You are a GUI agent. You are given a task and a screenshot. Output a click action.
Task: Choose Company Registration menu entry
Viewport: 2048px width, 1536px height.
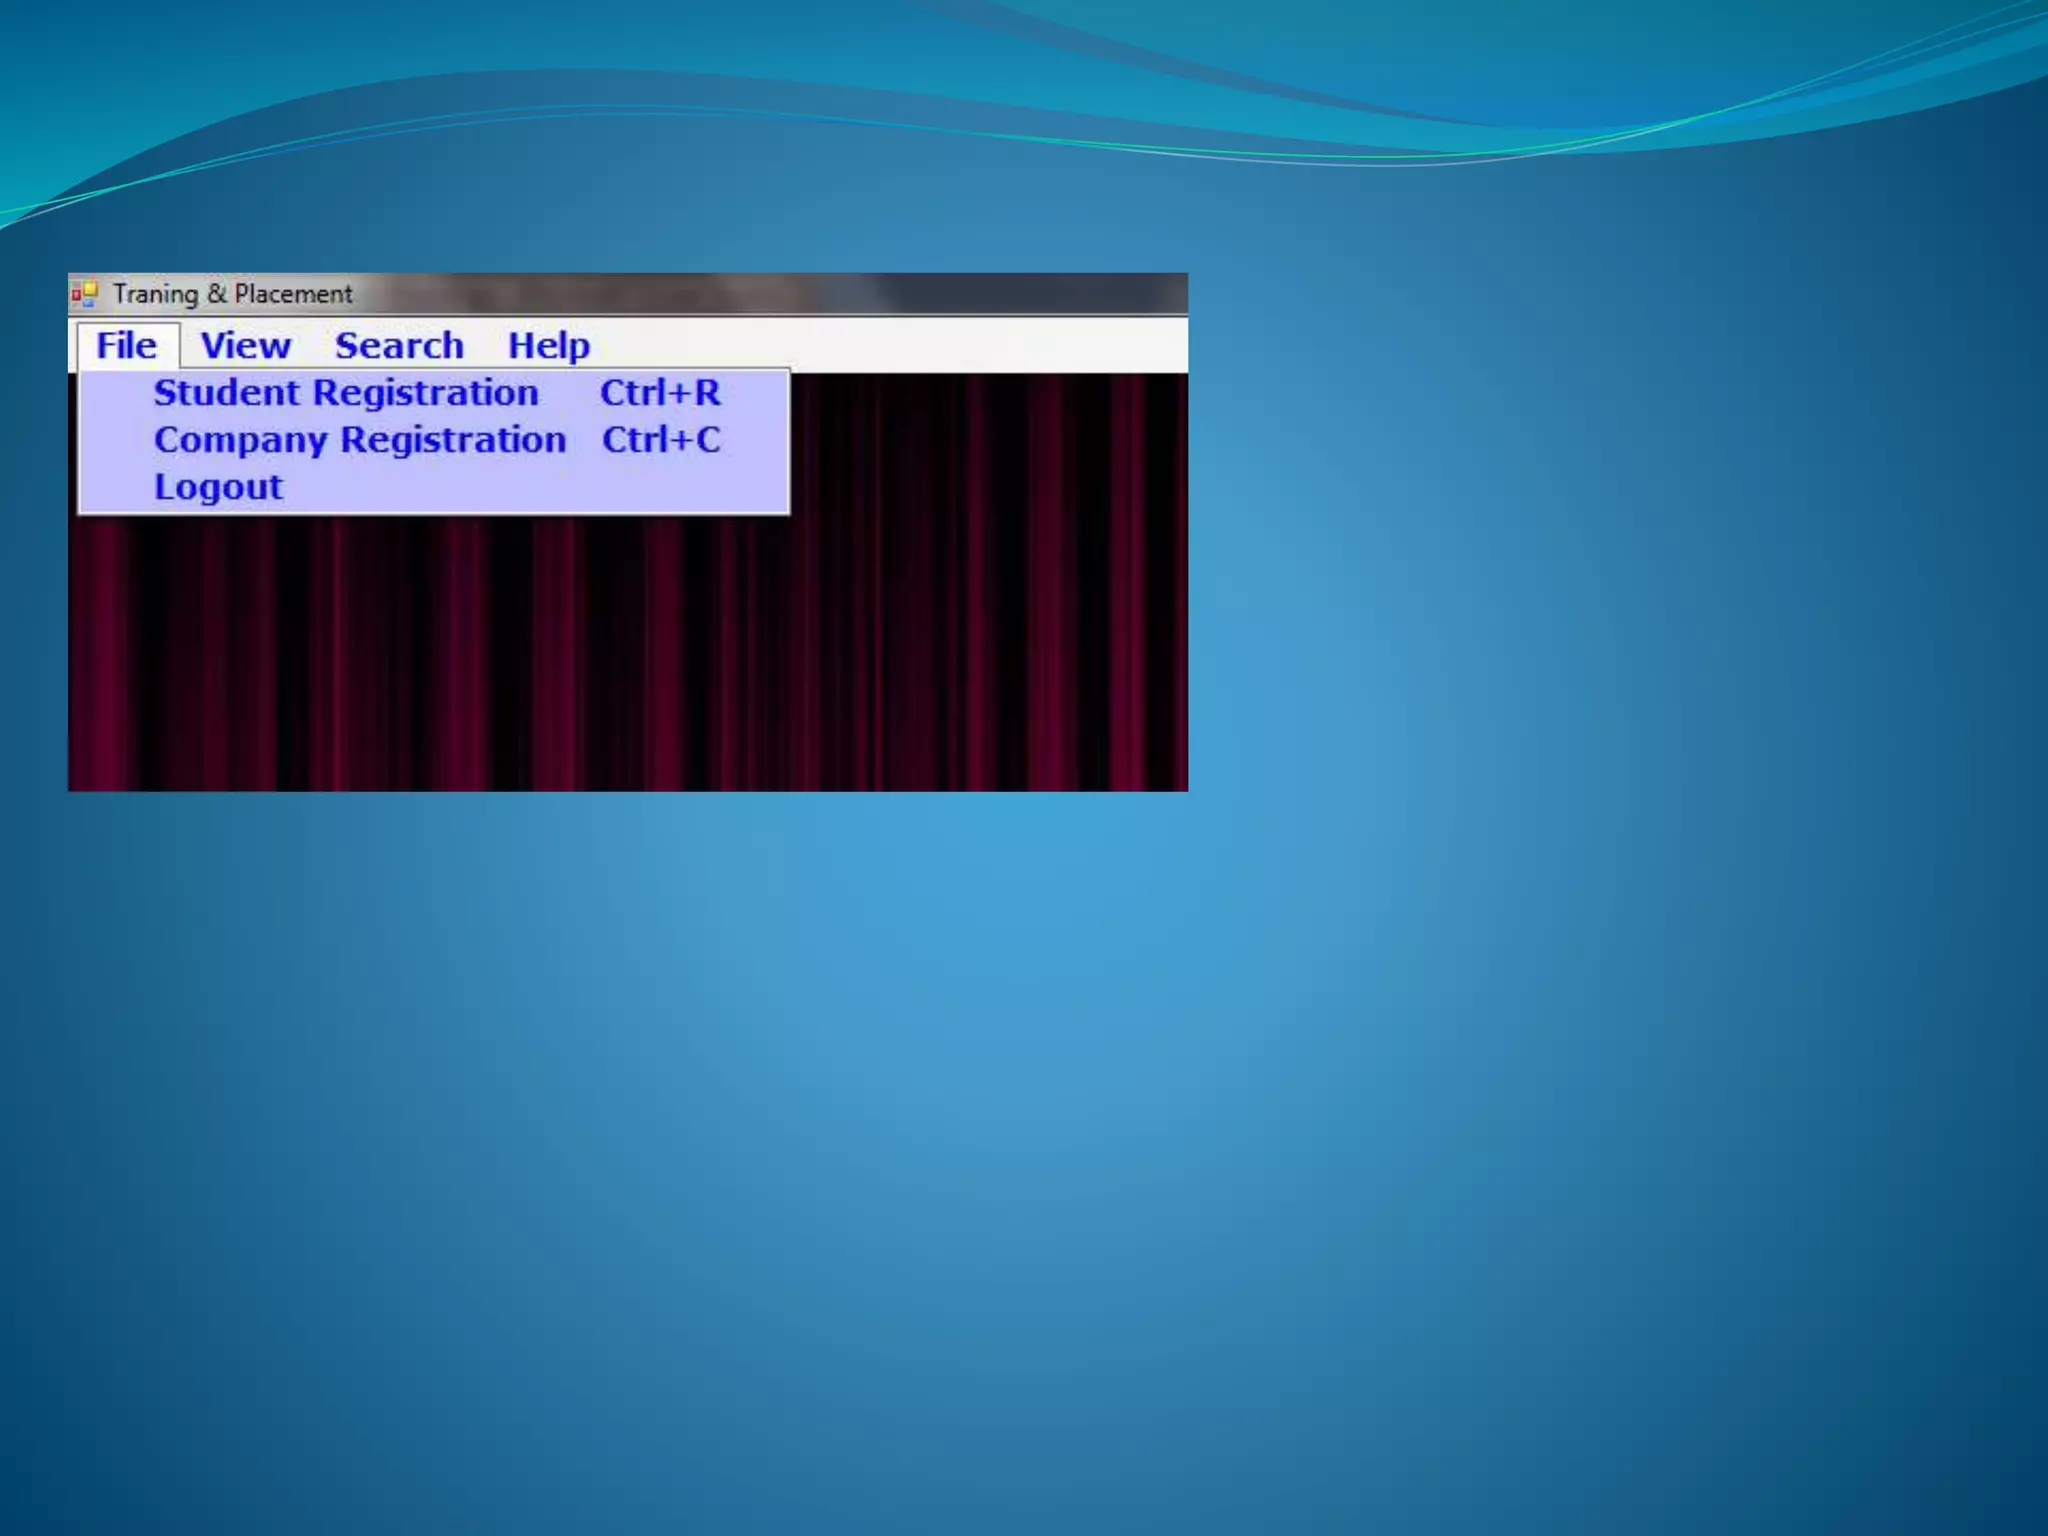pos(360,440)
